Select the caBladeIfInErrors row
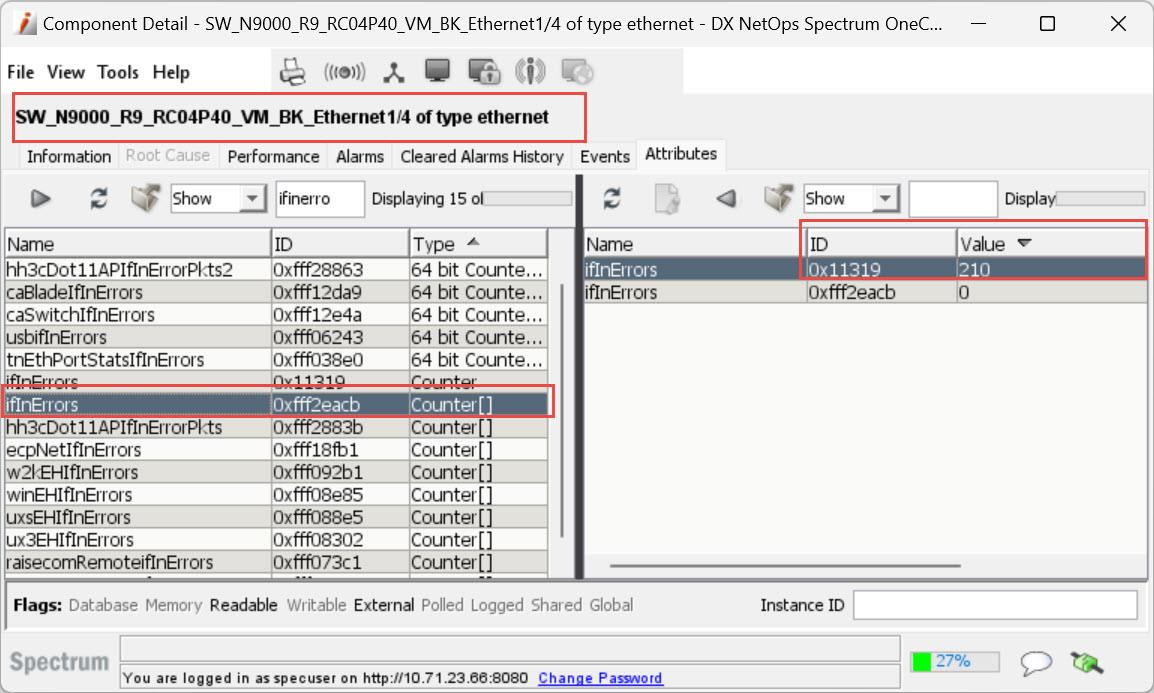Viewport: 1154px width, 693px height. coord(276,292)
